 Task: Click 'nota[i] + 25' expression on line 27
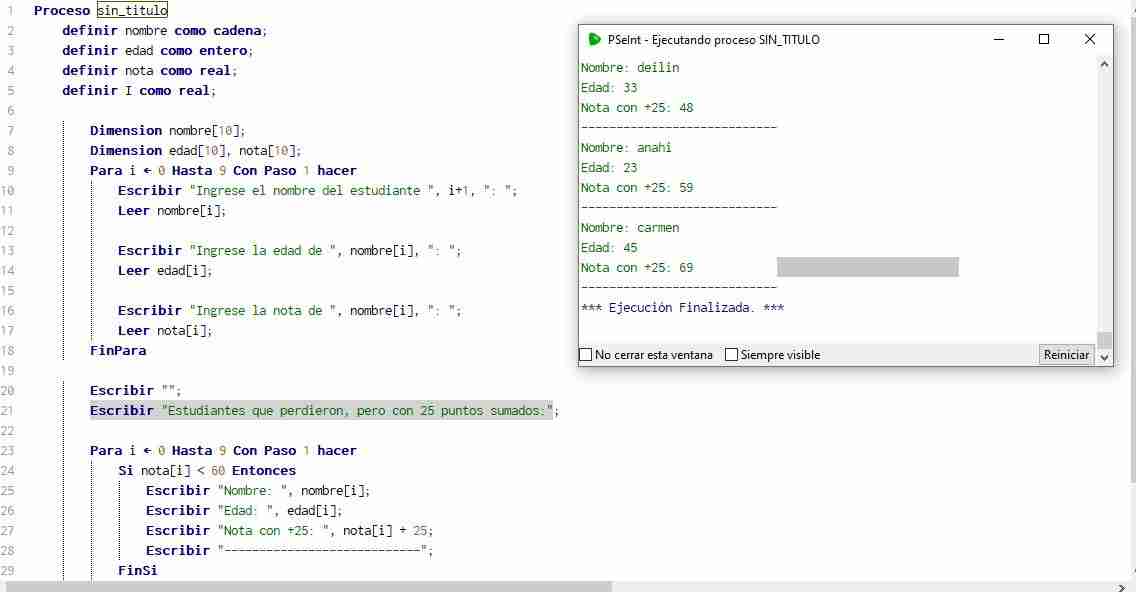[x=384, y=531]
